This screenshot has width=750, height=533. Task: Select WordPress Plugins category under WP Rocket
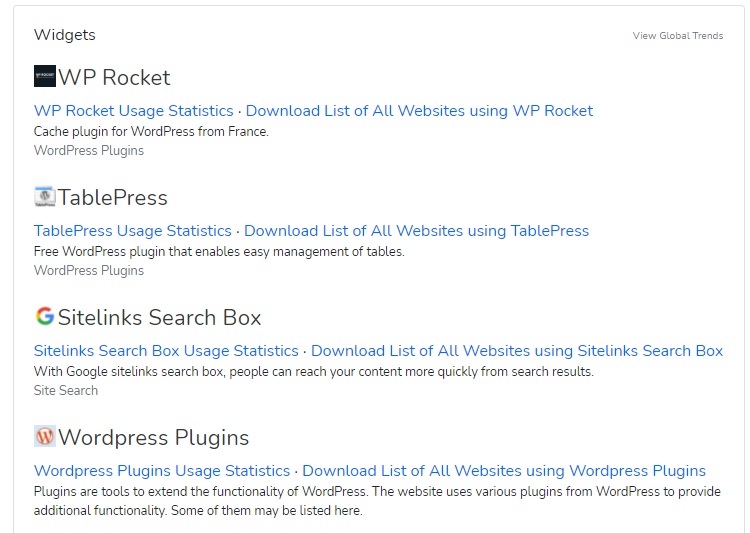coord(88,151)
